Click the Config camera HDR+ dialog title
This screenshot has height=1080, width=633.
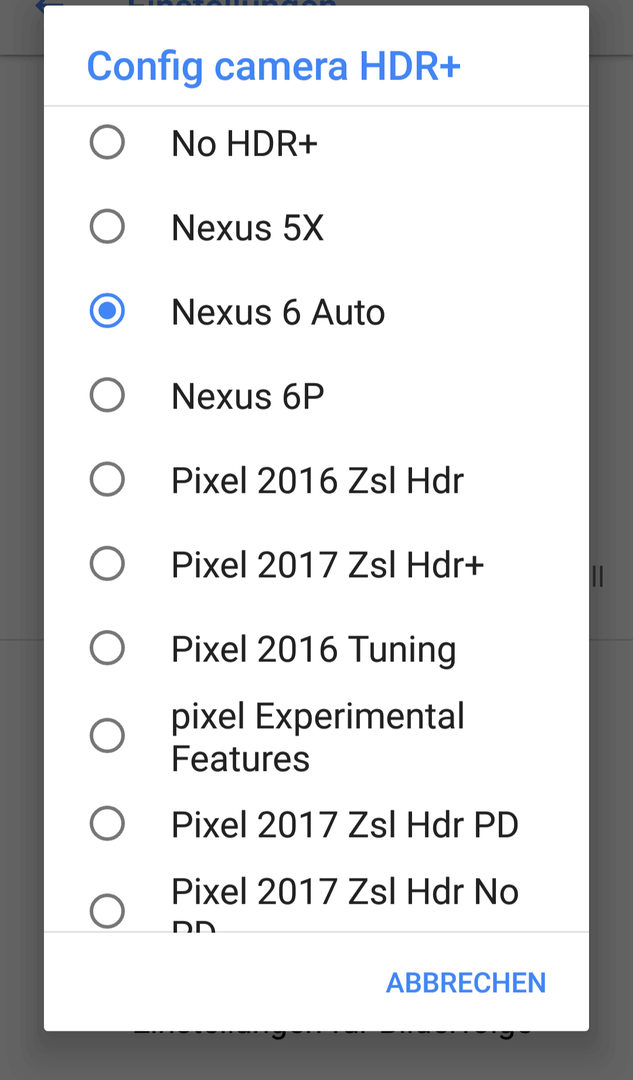[x=273, y=66]
